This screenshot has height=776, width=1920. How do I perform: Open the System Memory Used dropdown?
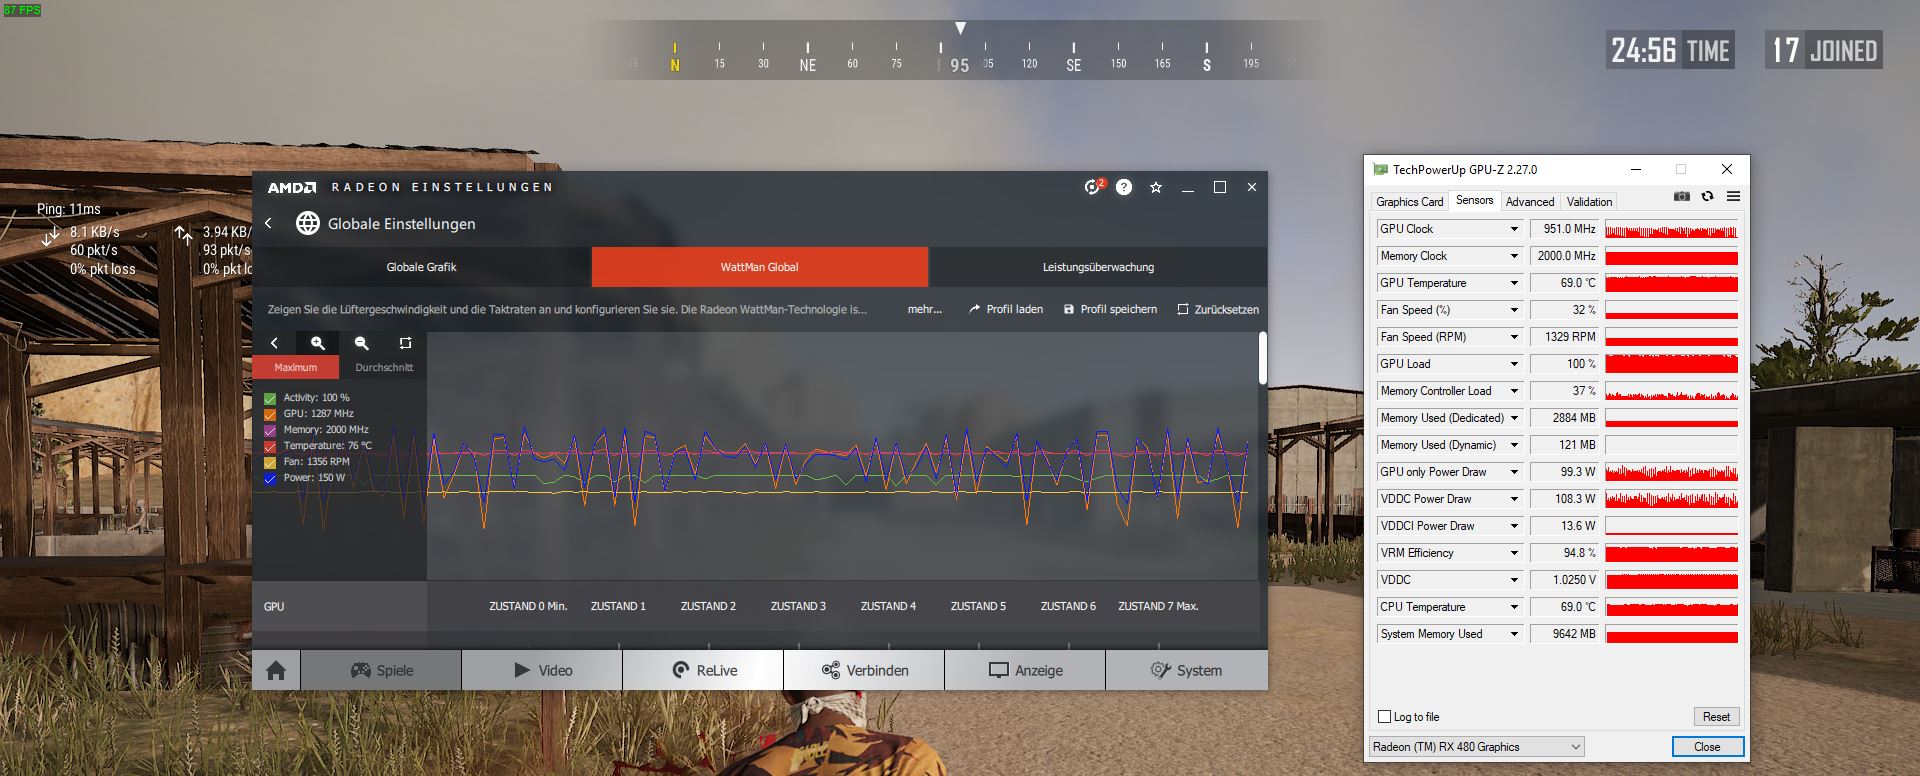click(x=1514, y=634)
